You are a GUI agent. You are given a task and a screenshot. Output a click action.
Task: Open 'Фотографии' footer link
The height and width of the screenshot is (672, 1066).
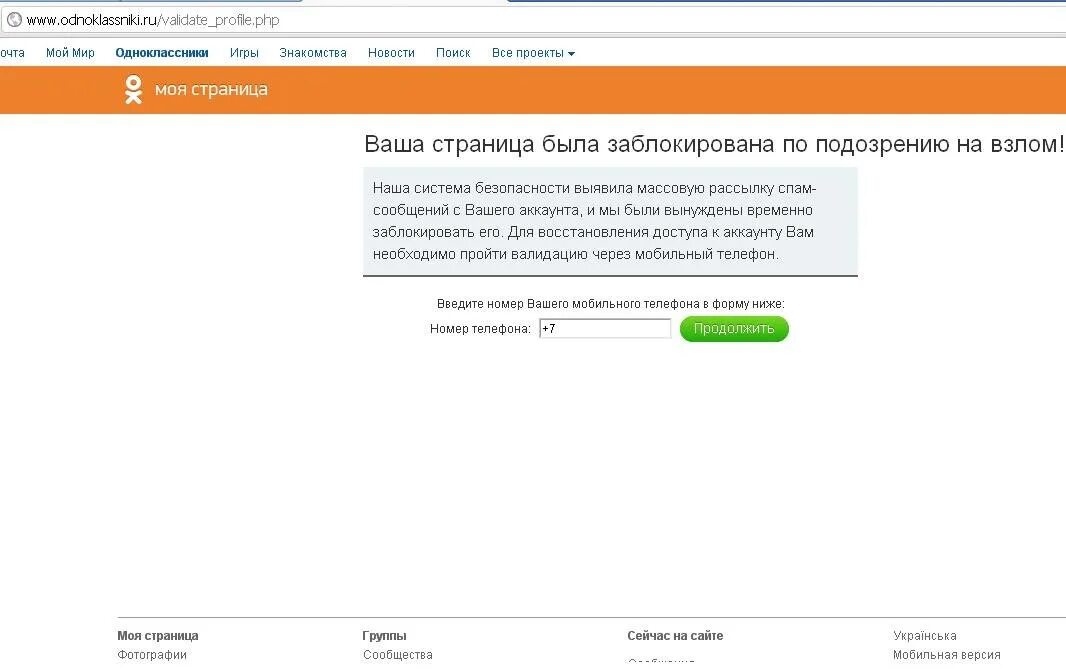tap(152, 654)
